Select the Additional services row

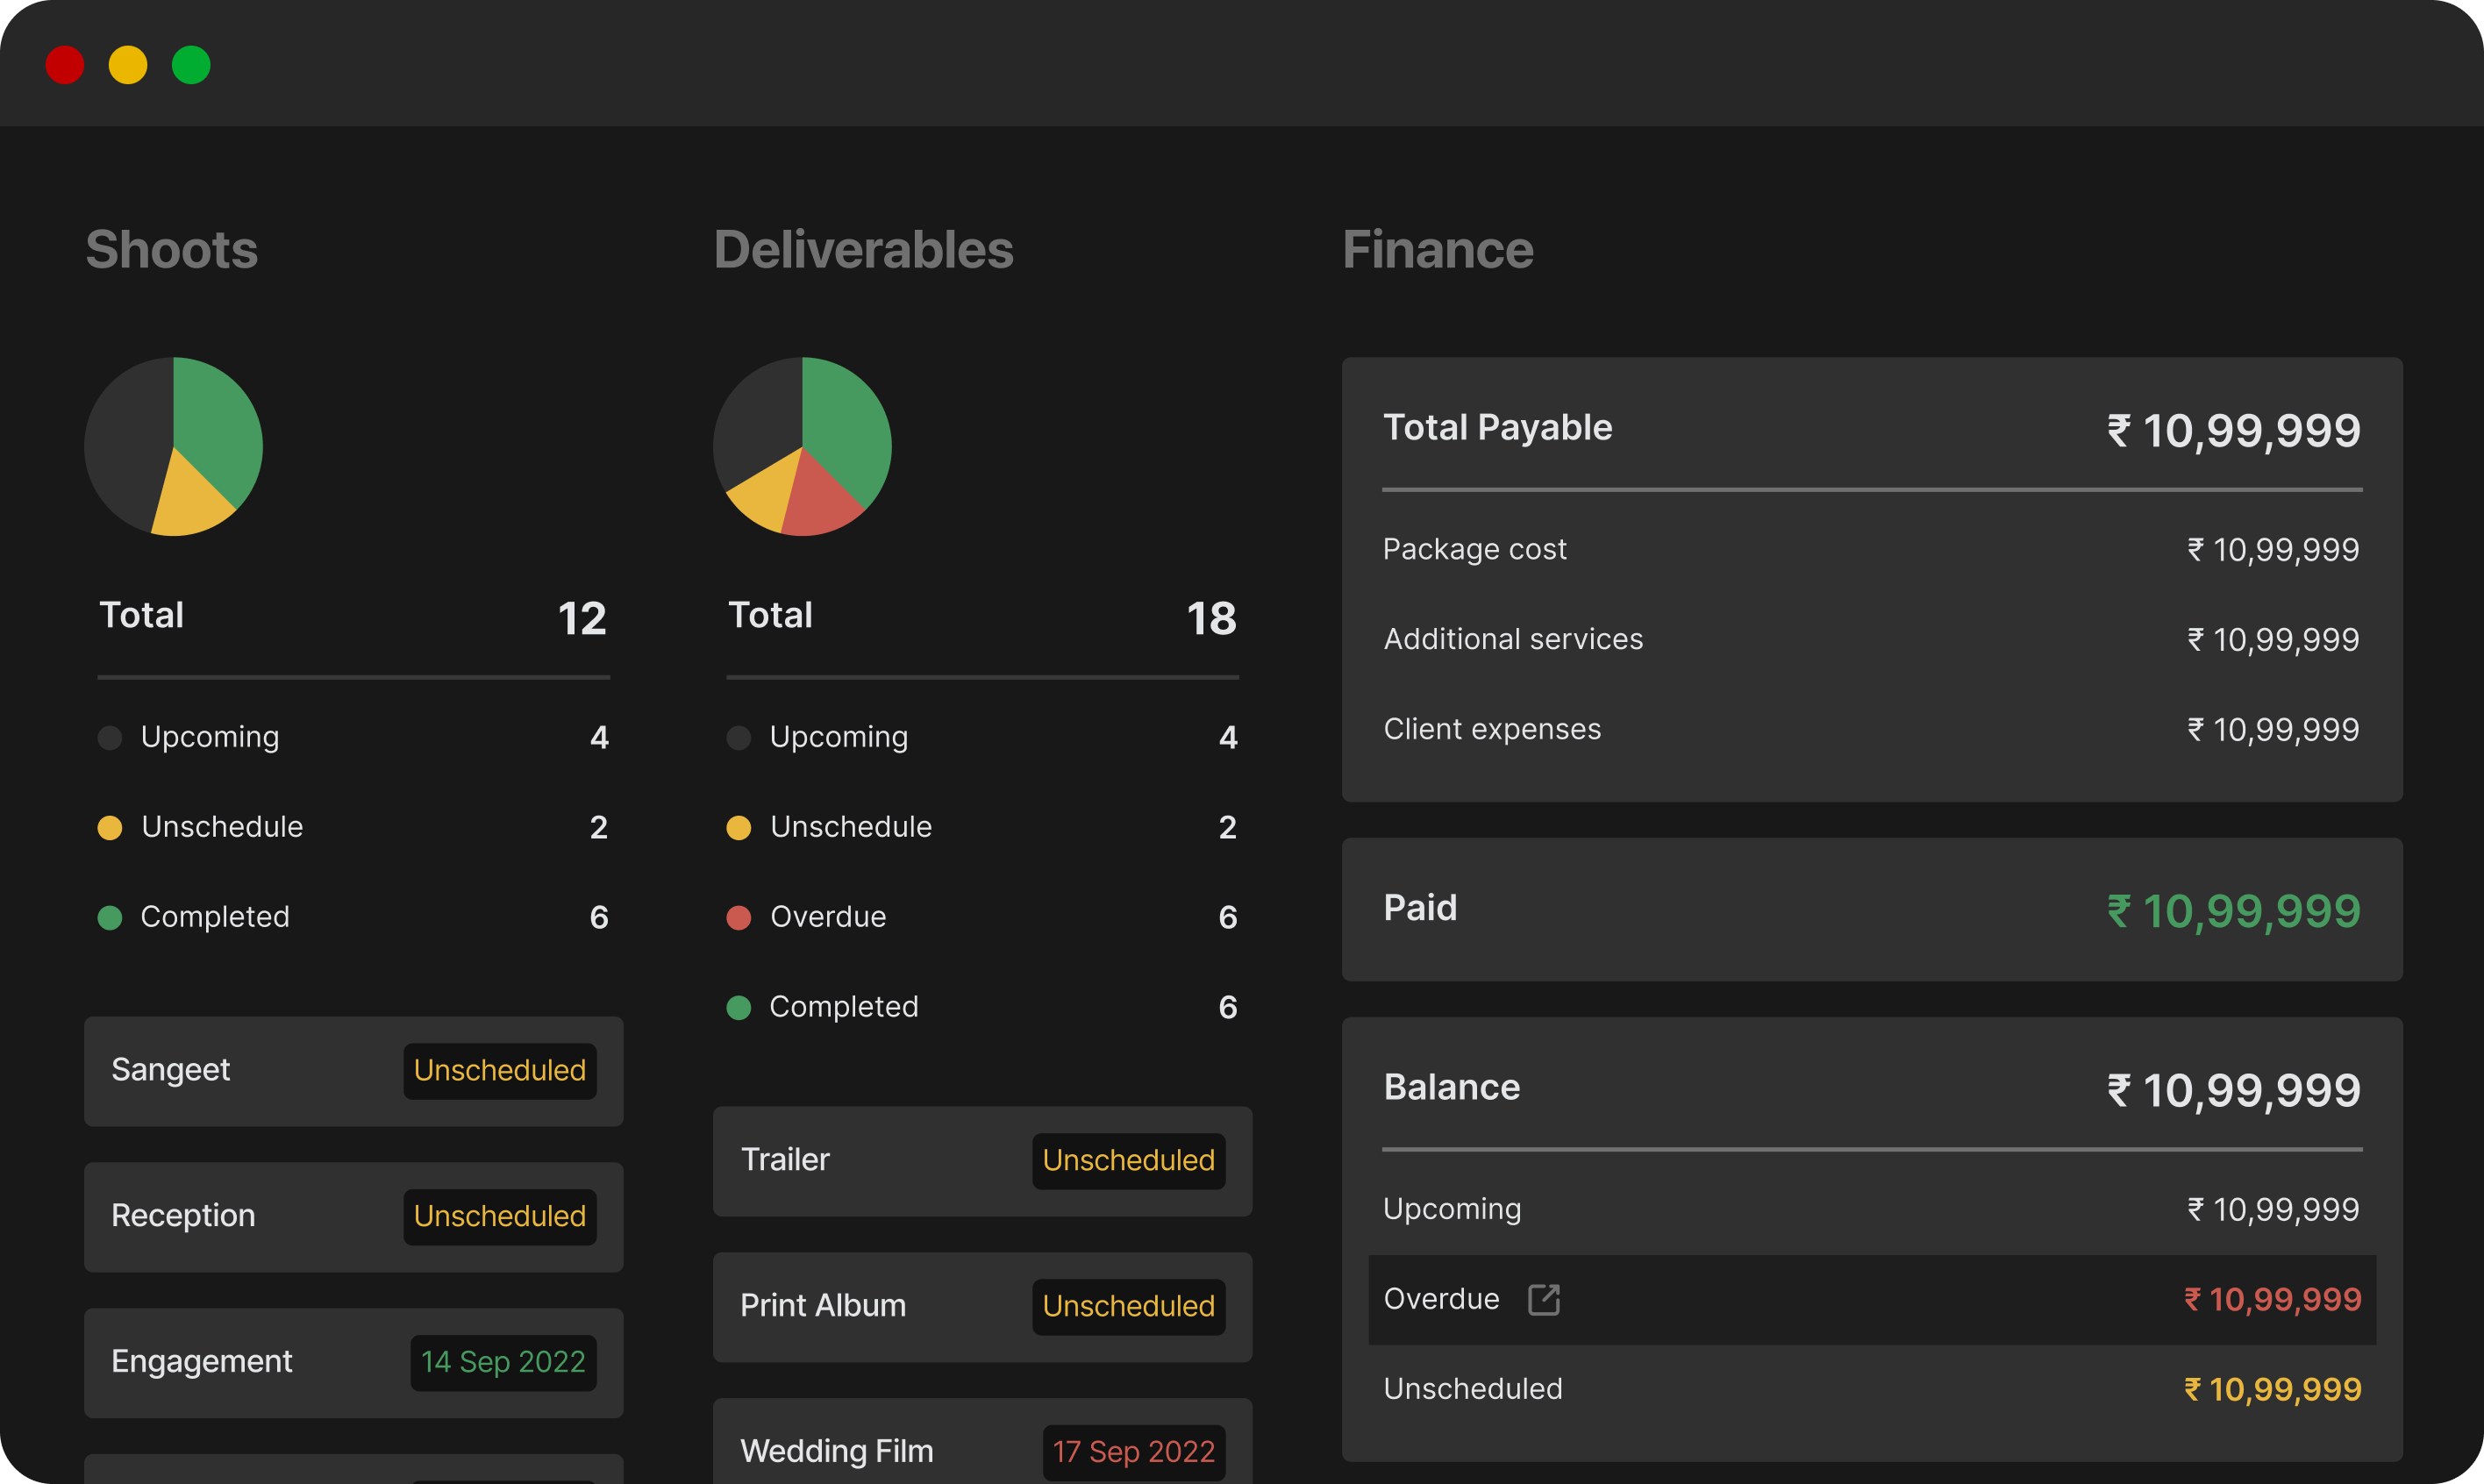pyautogui.click(x=1872, y=639)
